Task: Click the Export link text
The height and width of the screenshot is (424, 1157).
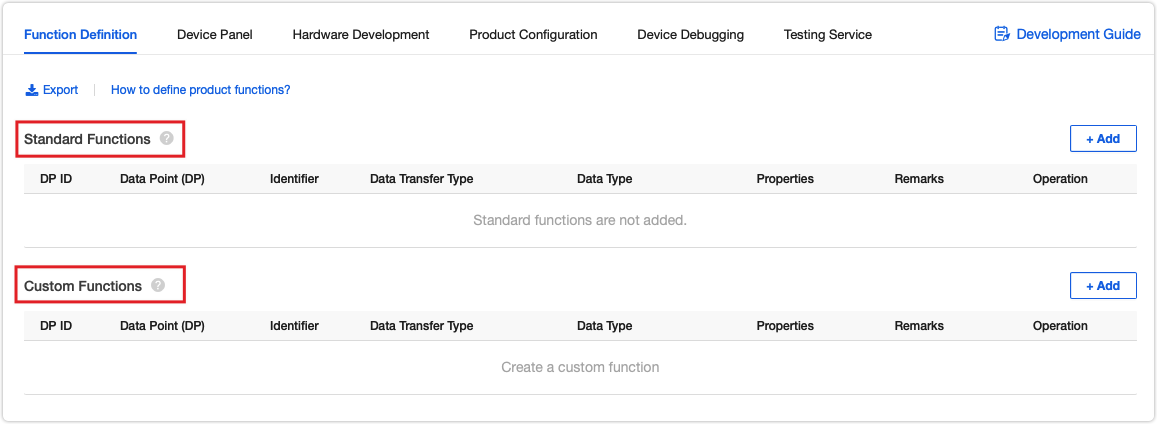Action: (x=61, y=90)
